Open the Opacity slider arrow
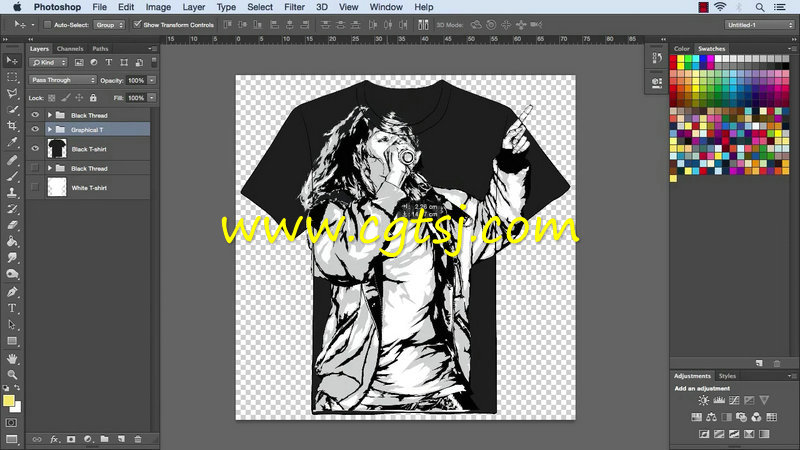The image size is (800, 450). (152, 80)
